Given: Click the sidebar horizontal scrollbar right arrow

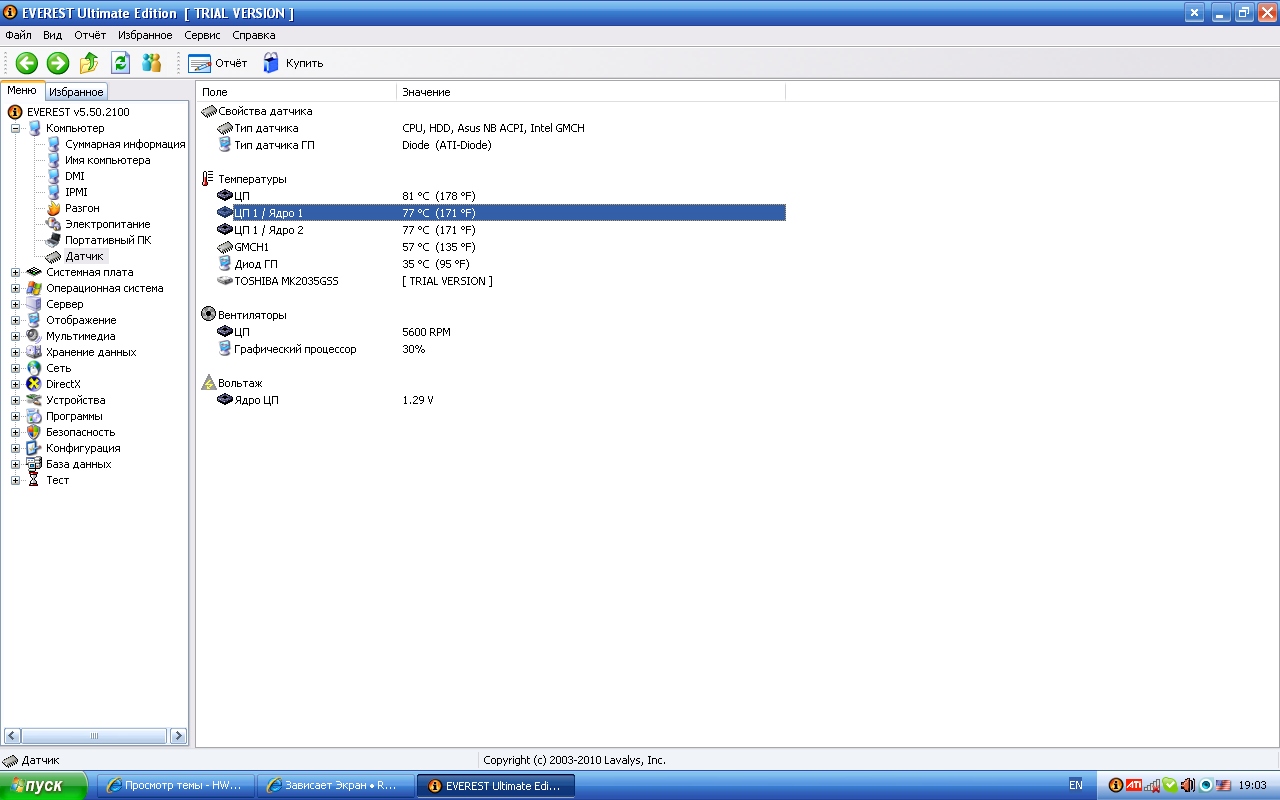Looking at the screenshot, I should 178,736.
